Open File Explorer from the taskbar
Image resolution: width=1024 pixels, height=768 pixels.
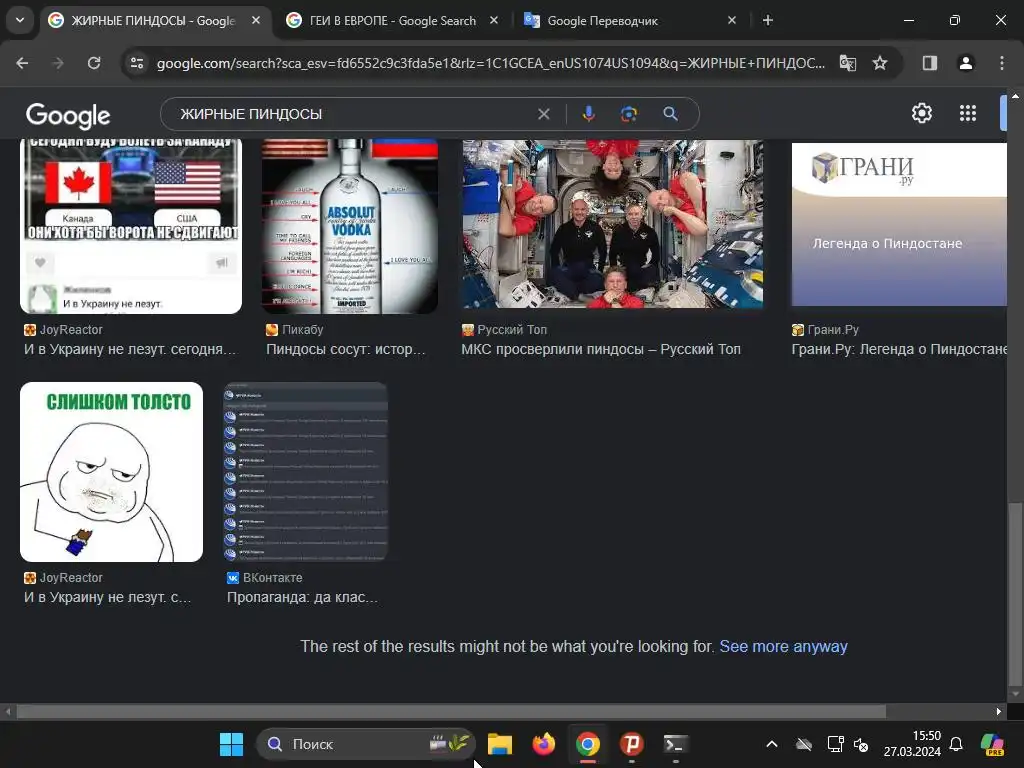[x=500, y=744]
